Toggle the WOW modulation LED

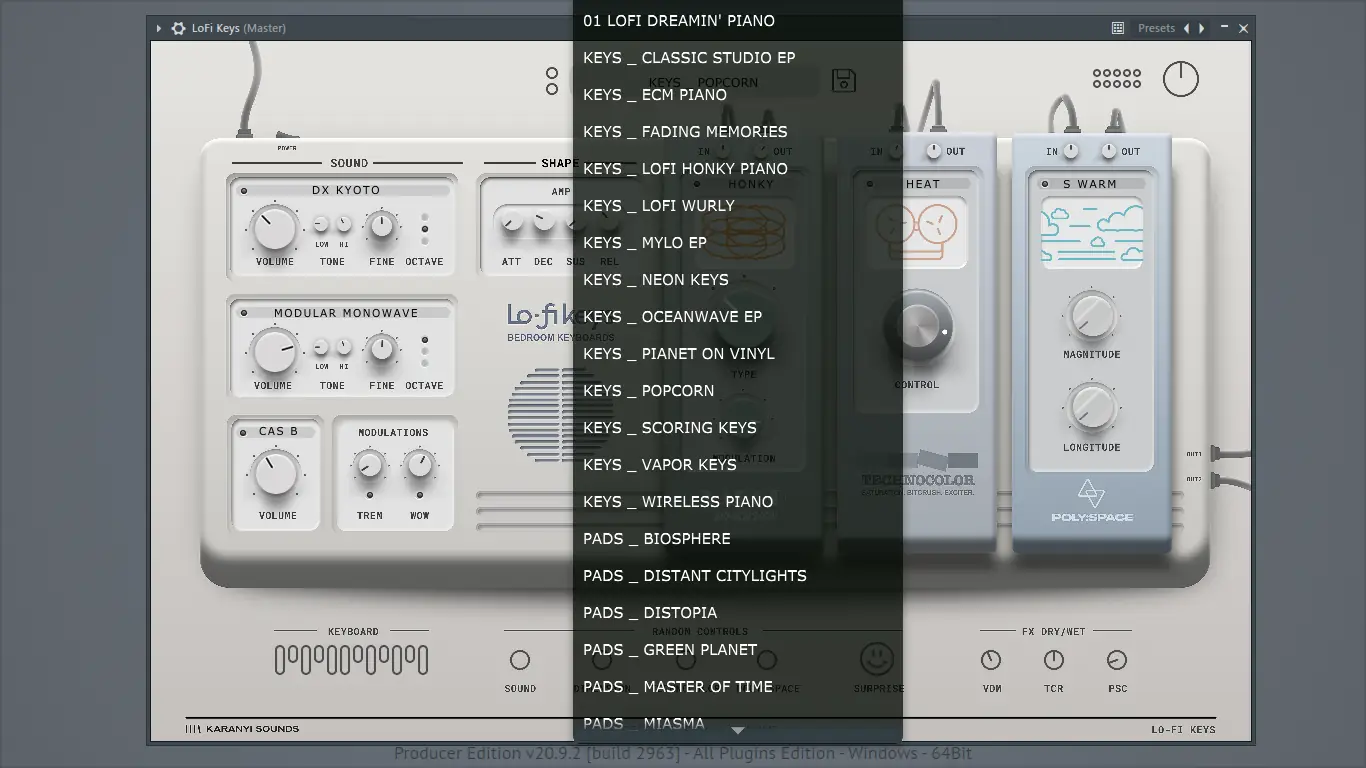[420, 495]
